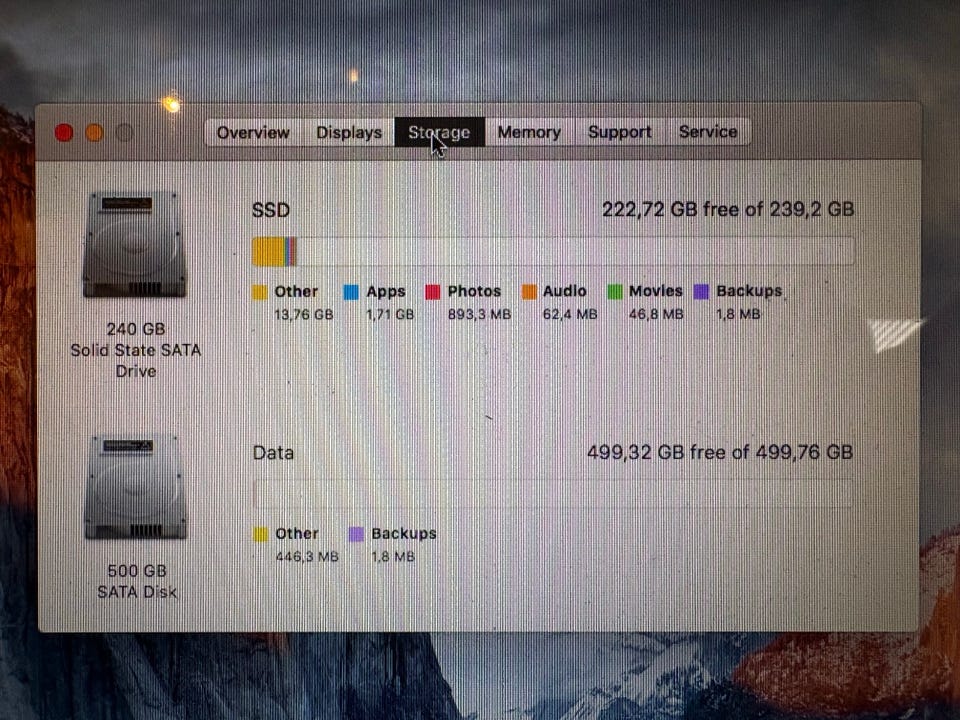Click the "62,4 MB" Audio value
Screen dimensions: 960x720
[x=570, y=315]
